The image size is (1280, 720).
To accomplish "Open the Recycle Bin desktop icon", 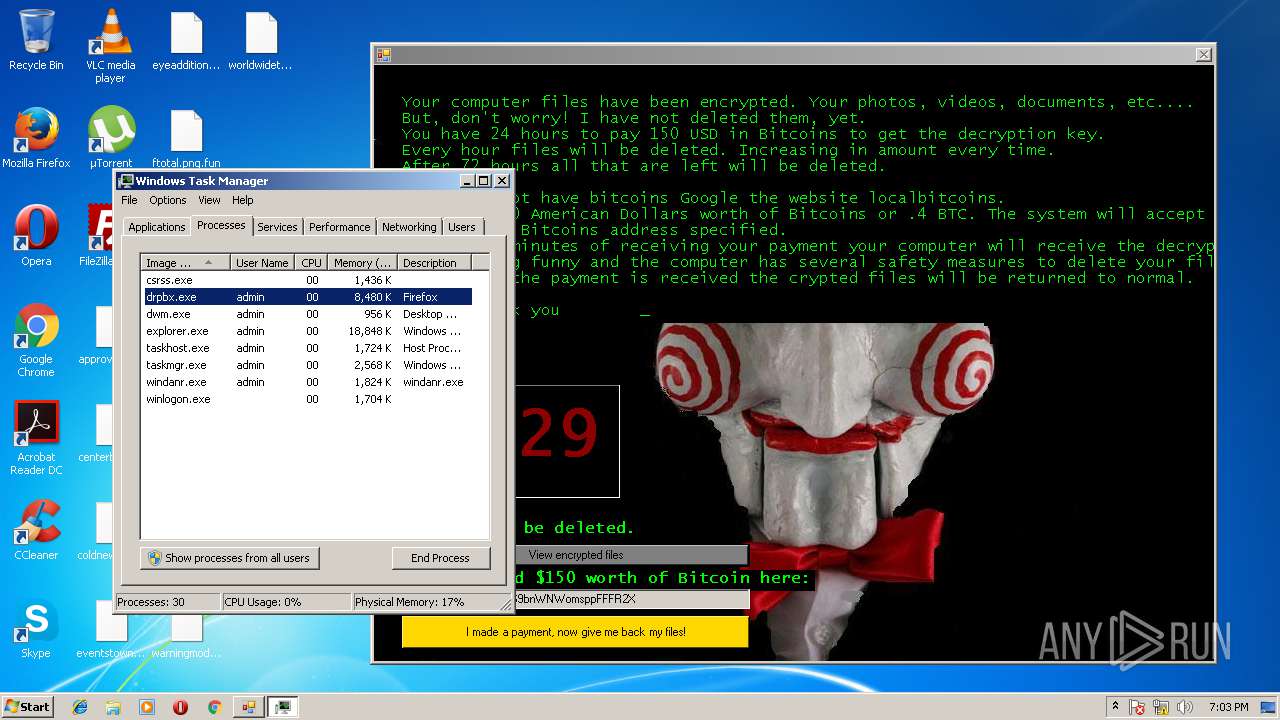I will point(36,41).
